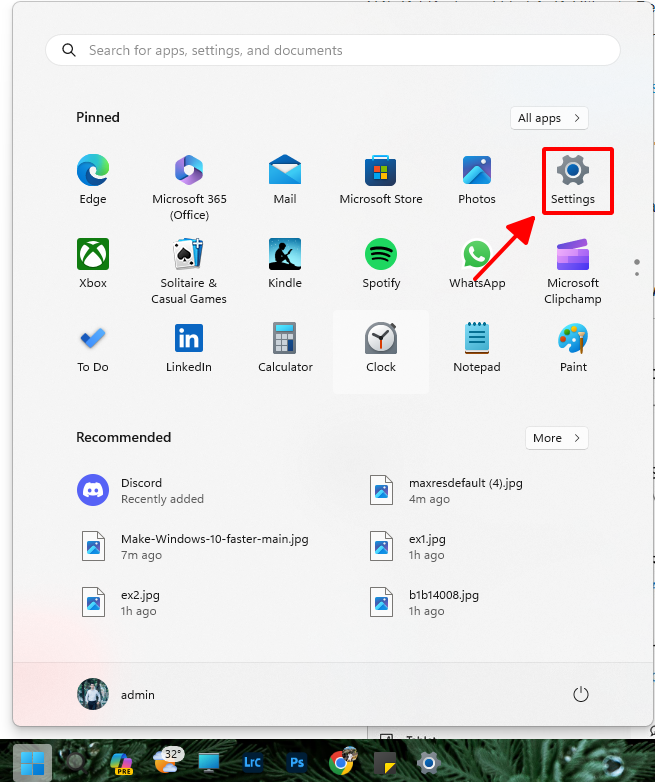Open recently added Discord
This screenshot has height=782, width=655.
coord(141,490)
